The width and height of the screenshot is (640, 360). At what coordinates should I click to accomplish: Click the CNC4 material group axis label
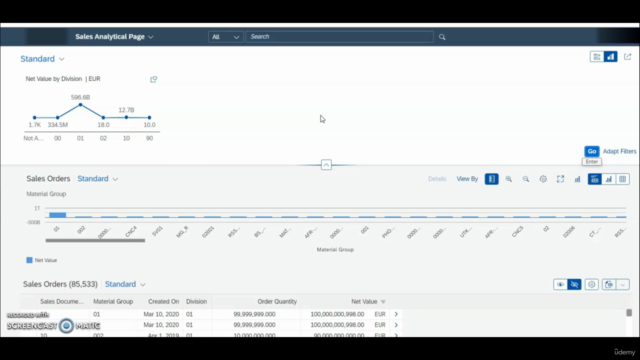131,231
